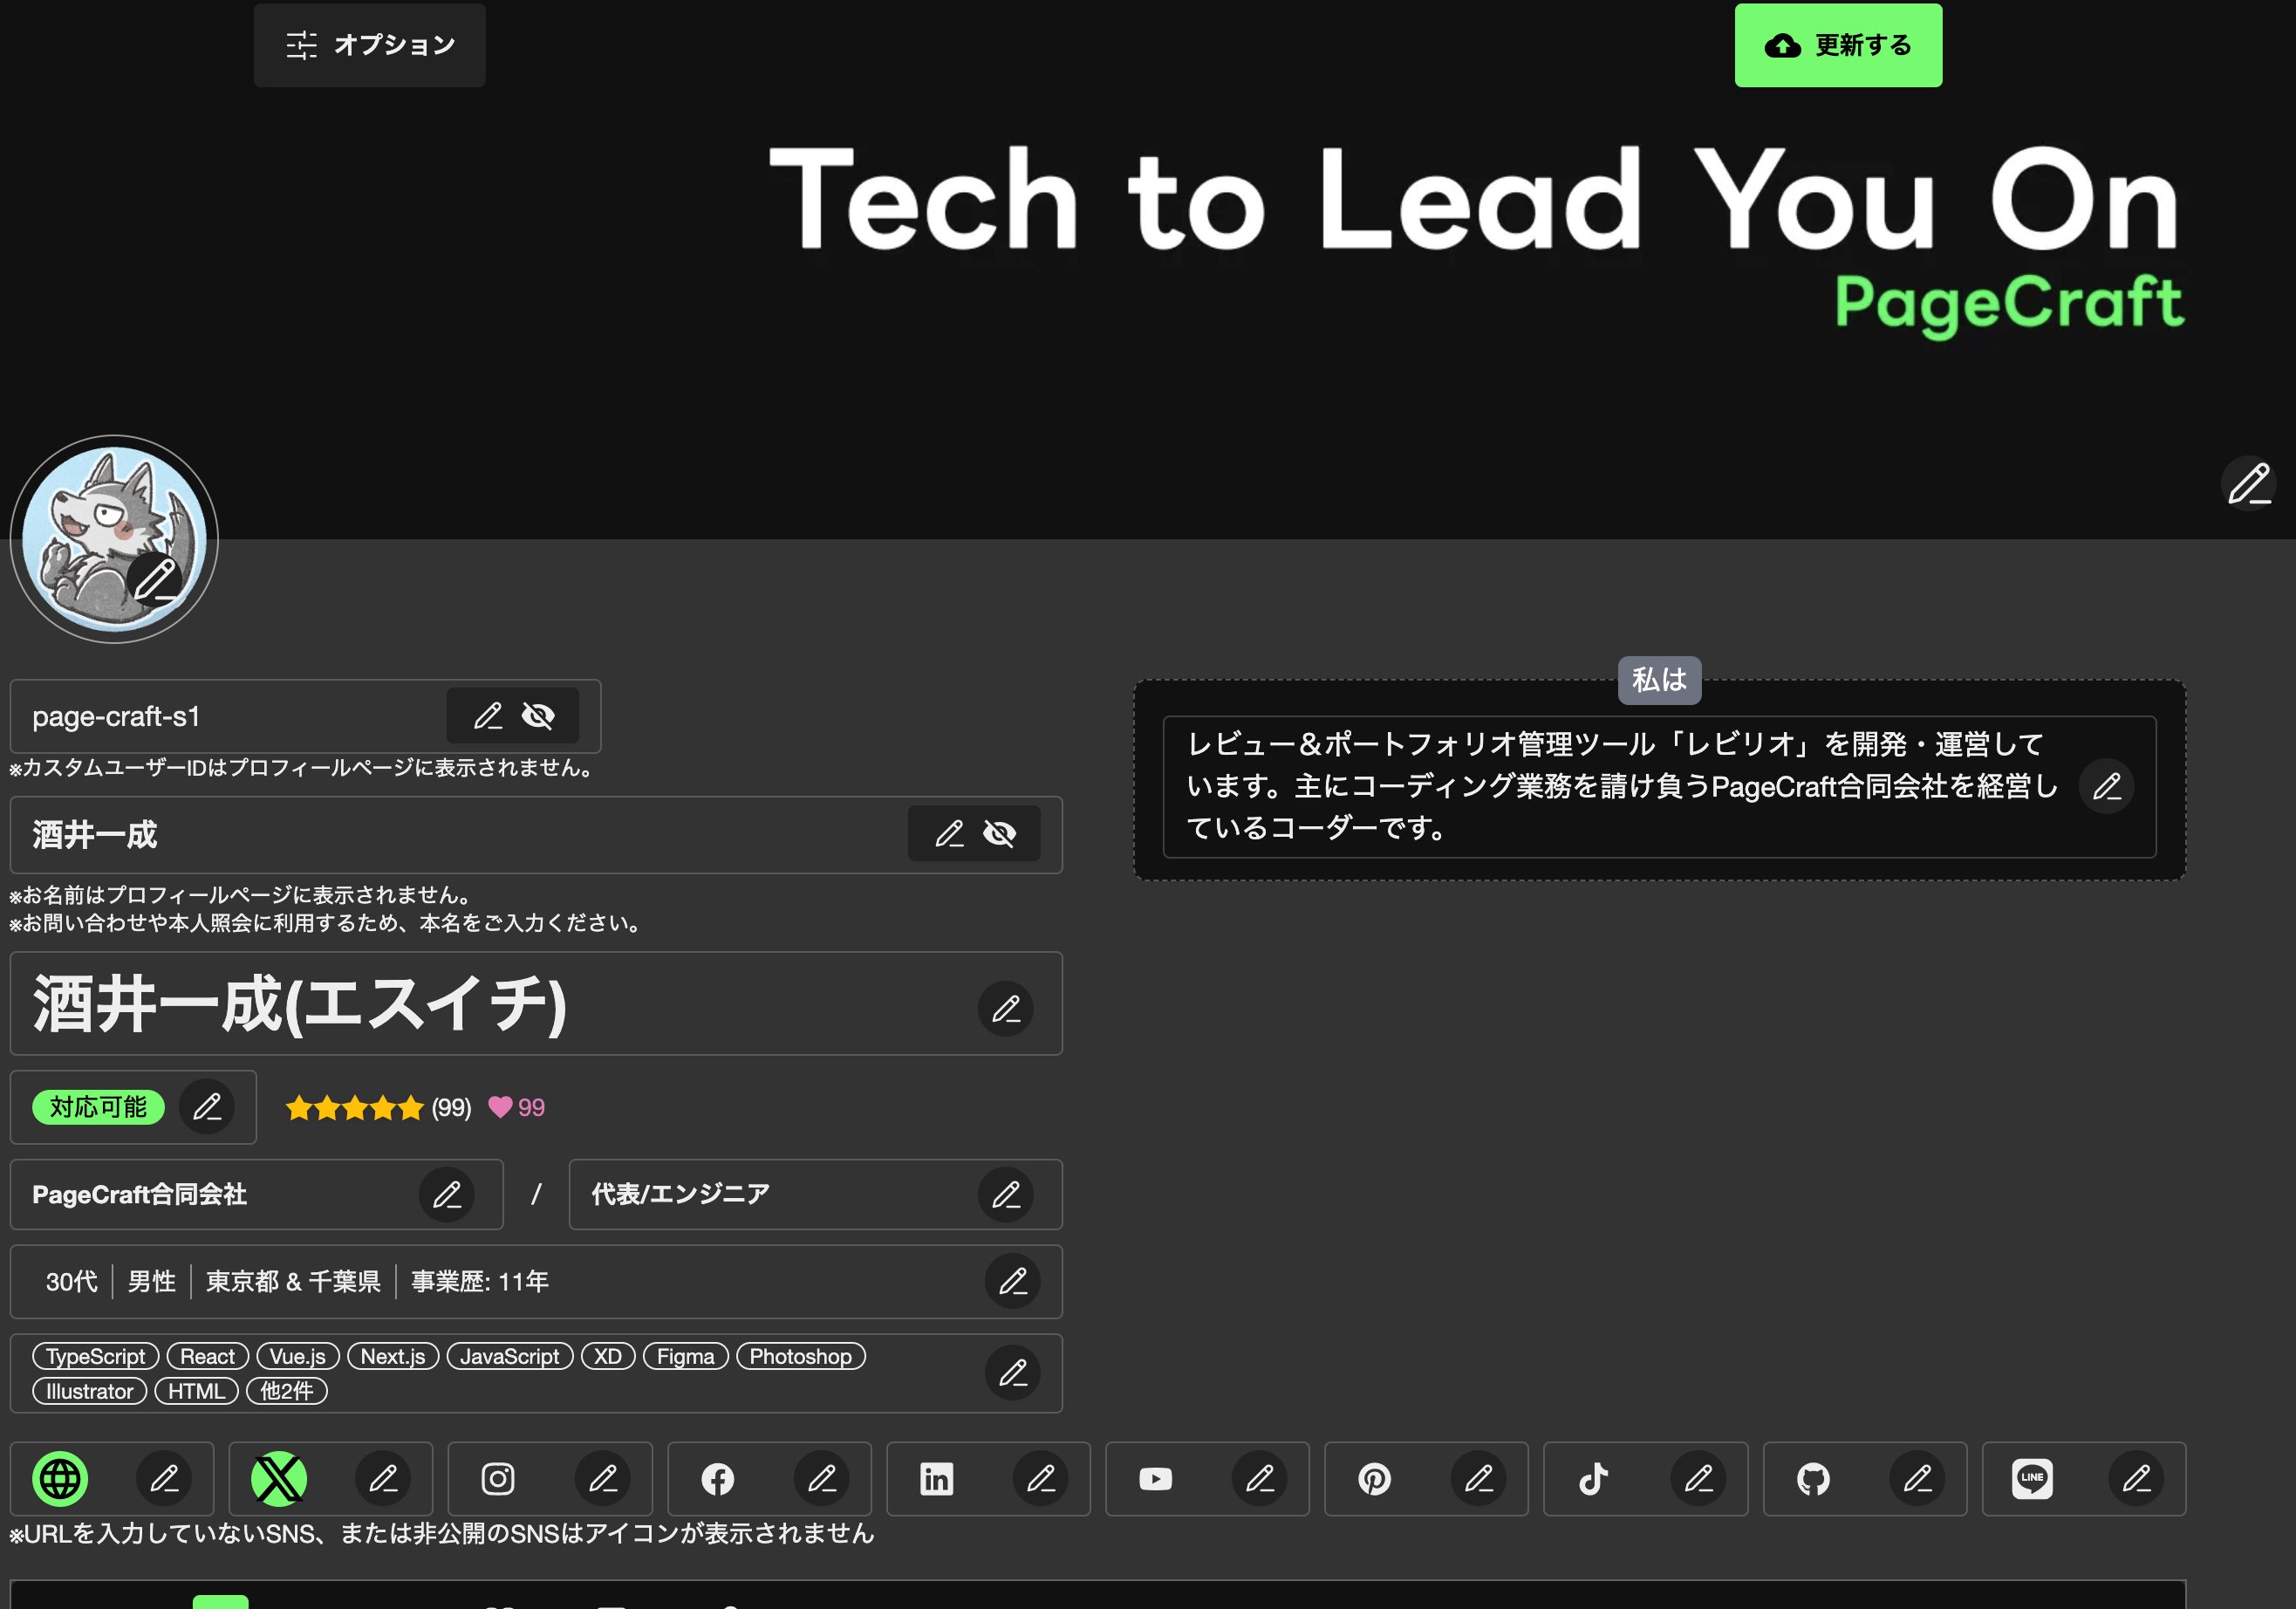
Task: Toggle visibility of real name 酒井一成
Action: pos(999,834)
